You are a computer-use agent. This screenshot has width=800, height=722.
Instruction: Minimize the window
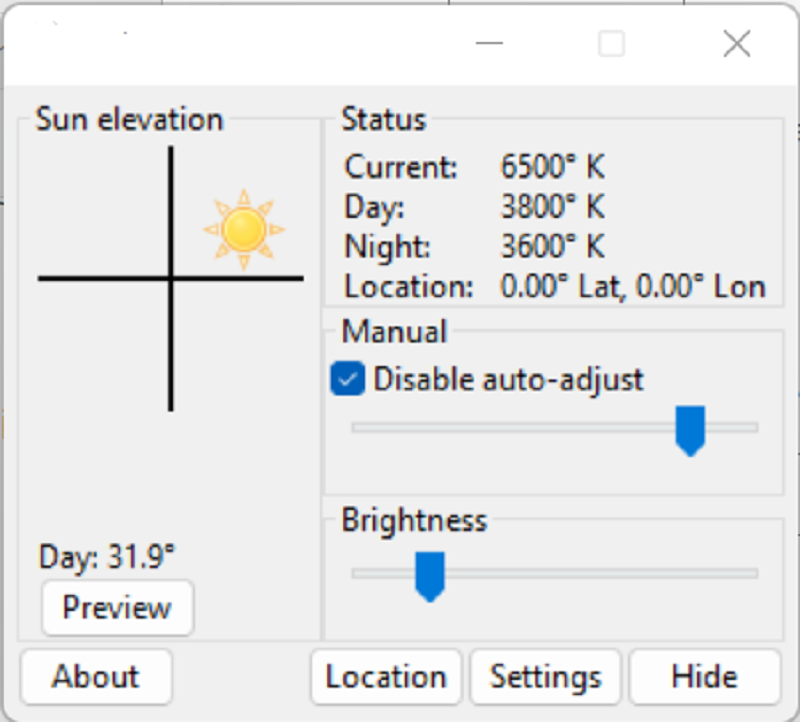(489, 43)
